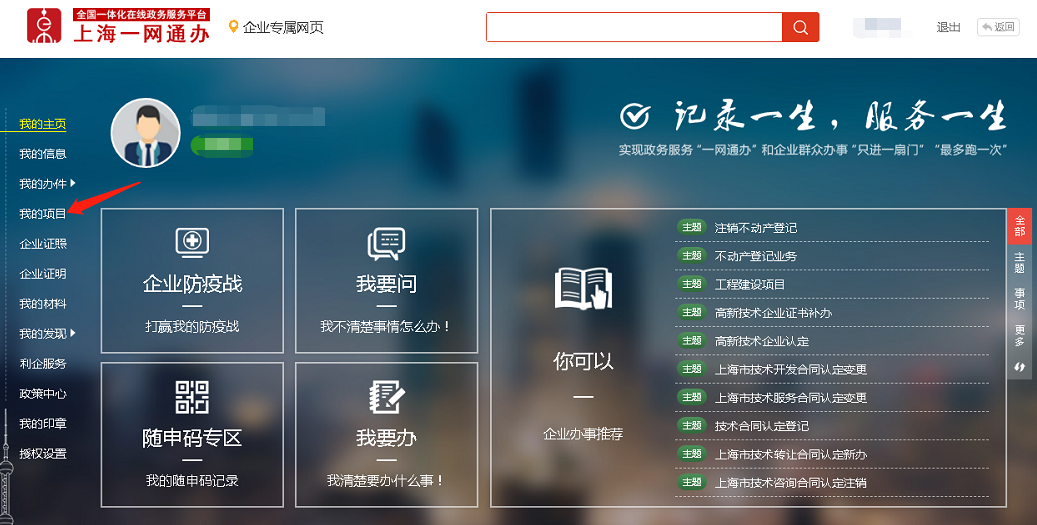Open the 工程建设项目 link
Viewport: 1037px width, 525px height.
[x=750, y=285]
